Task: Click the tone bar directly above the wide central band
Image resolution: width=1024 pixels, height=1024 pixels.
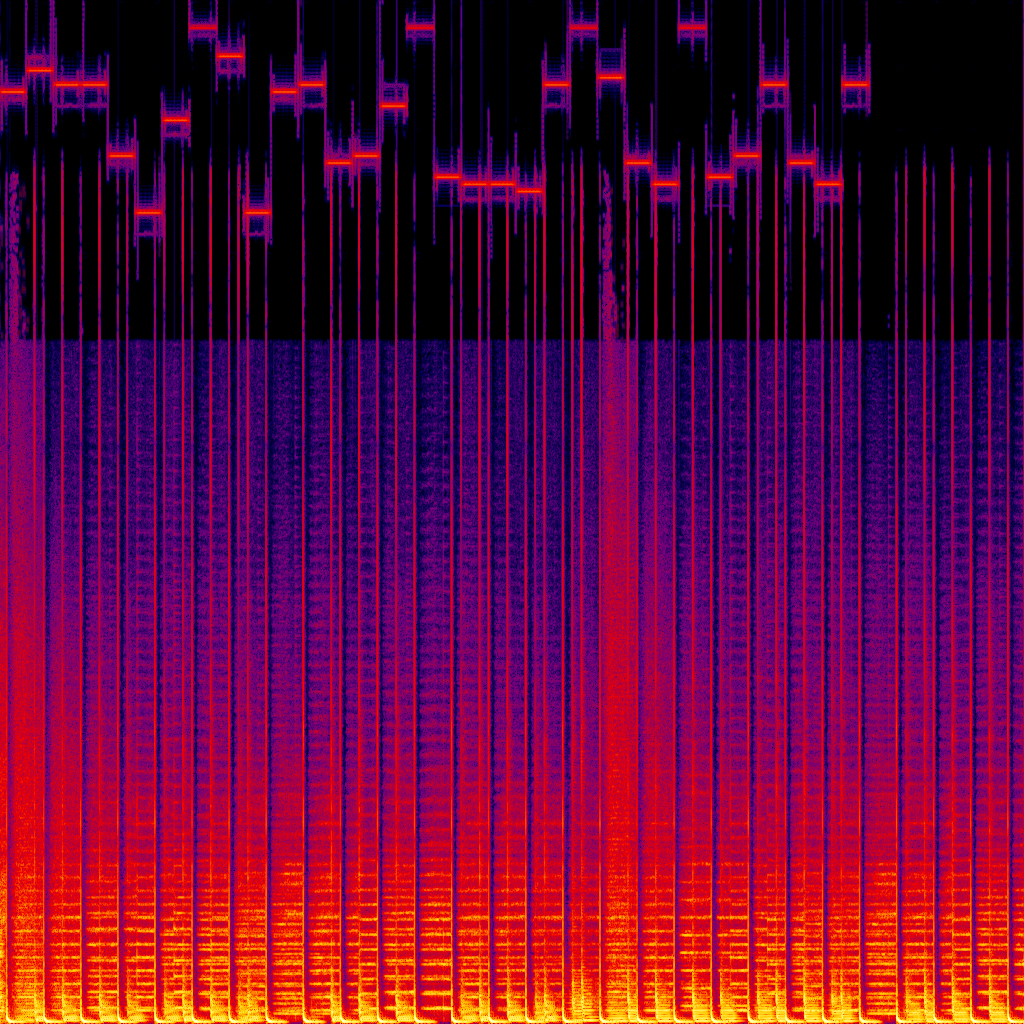Action: pos(610,76)
